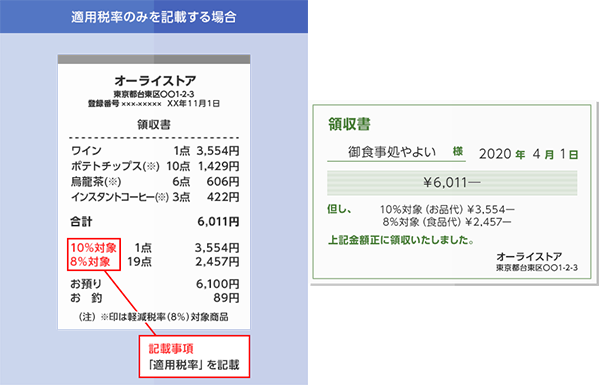Click the お釣 change label

(x=86, y=298)
